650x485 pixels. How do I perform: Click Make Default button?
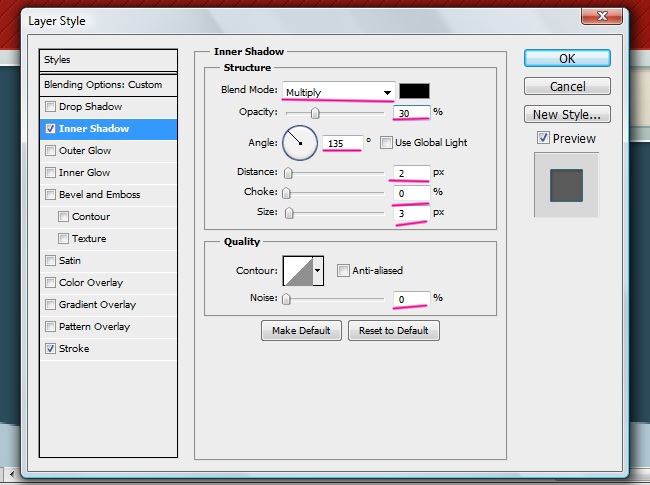[301, 330]
